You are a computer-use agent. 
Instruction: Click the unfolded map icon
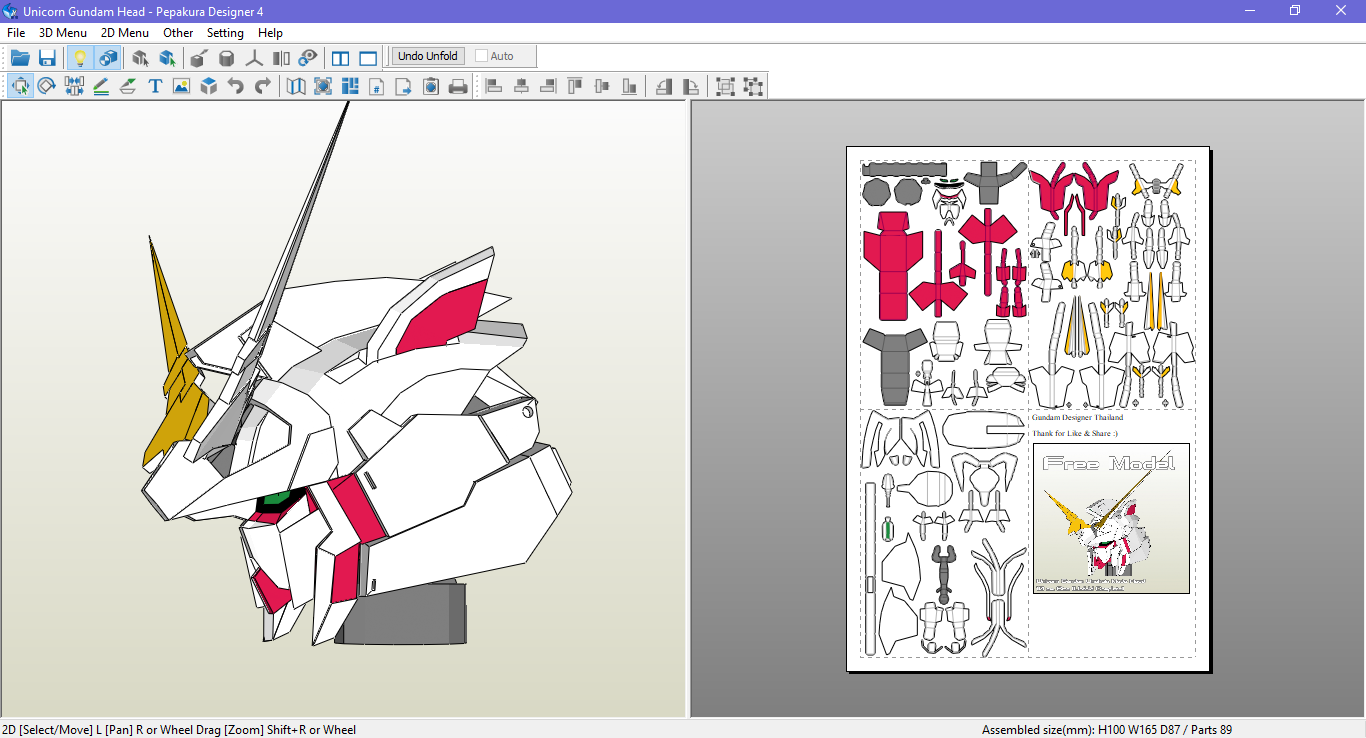point(296,86)
